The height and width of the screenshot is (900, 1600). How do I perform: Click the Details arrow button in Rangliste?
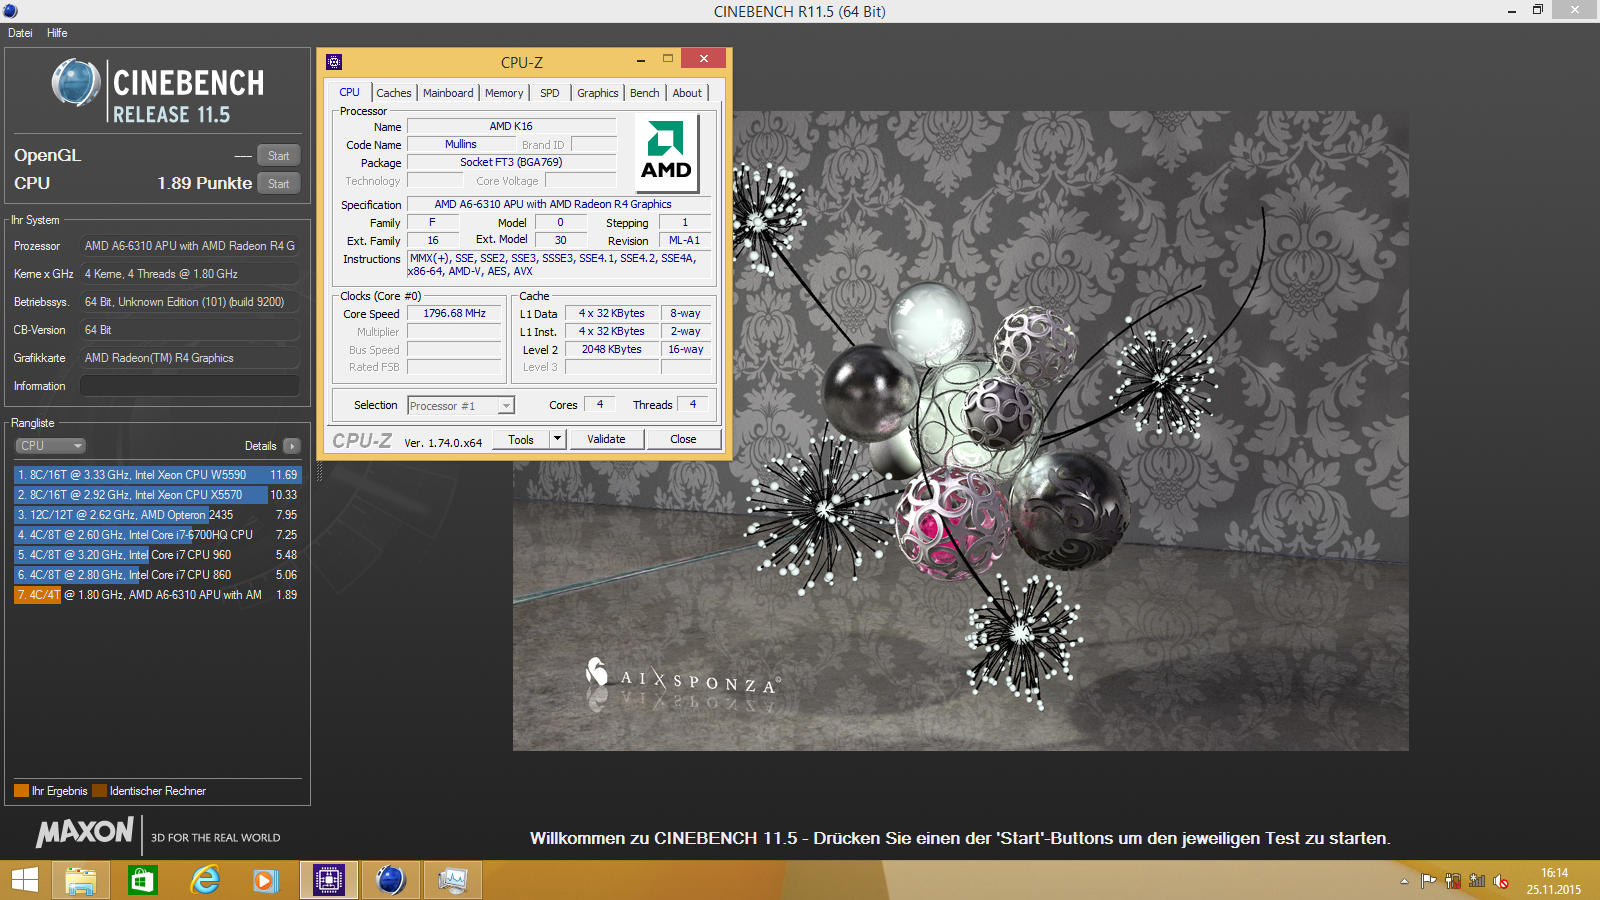tap(292, 446)
